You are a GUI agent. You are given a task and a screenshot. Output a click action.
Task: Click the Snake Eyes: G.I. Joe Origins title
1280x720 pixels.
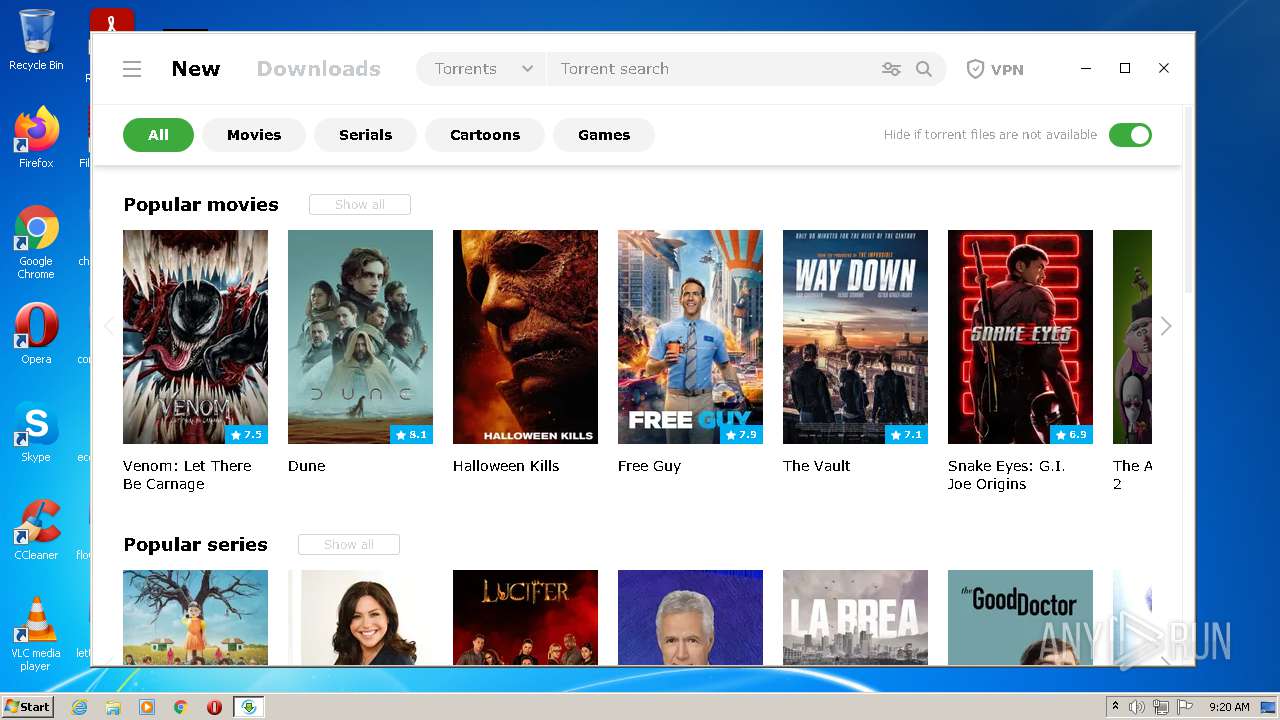tap(1006, 475)
